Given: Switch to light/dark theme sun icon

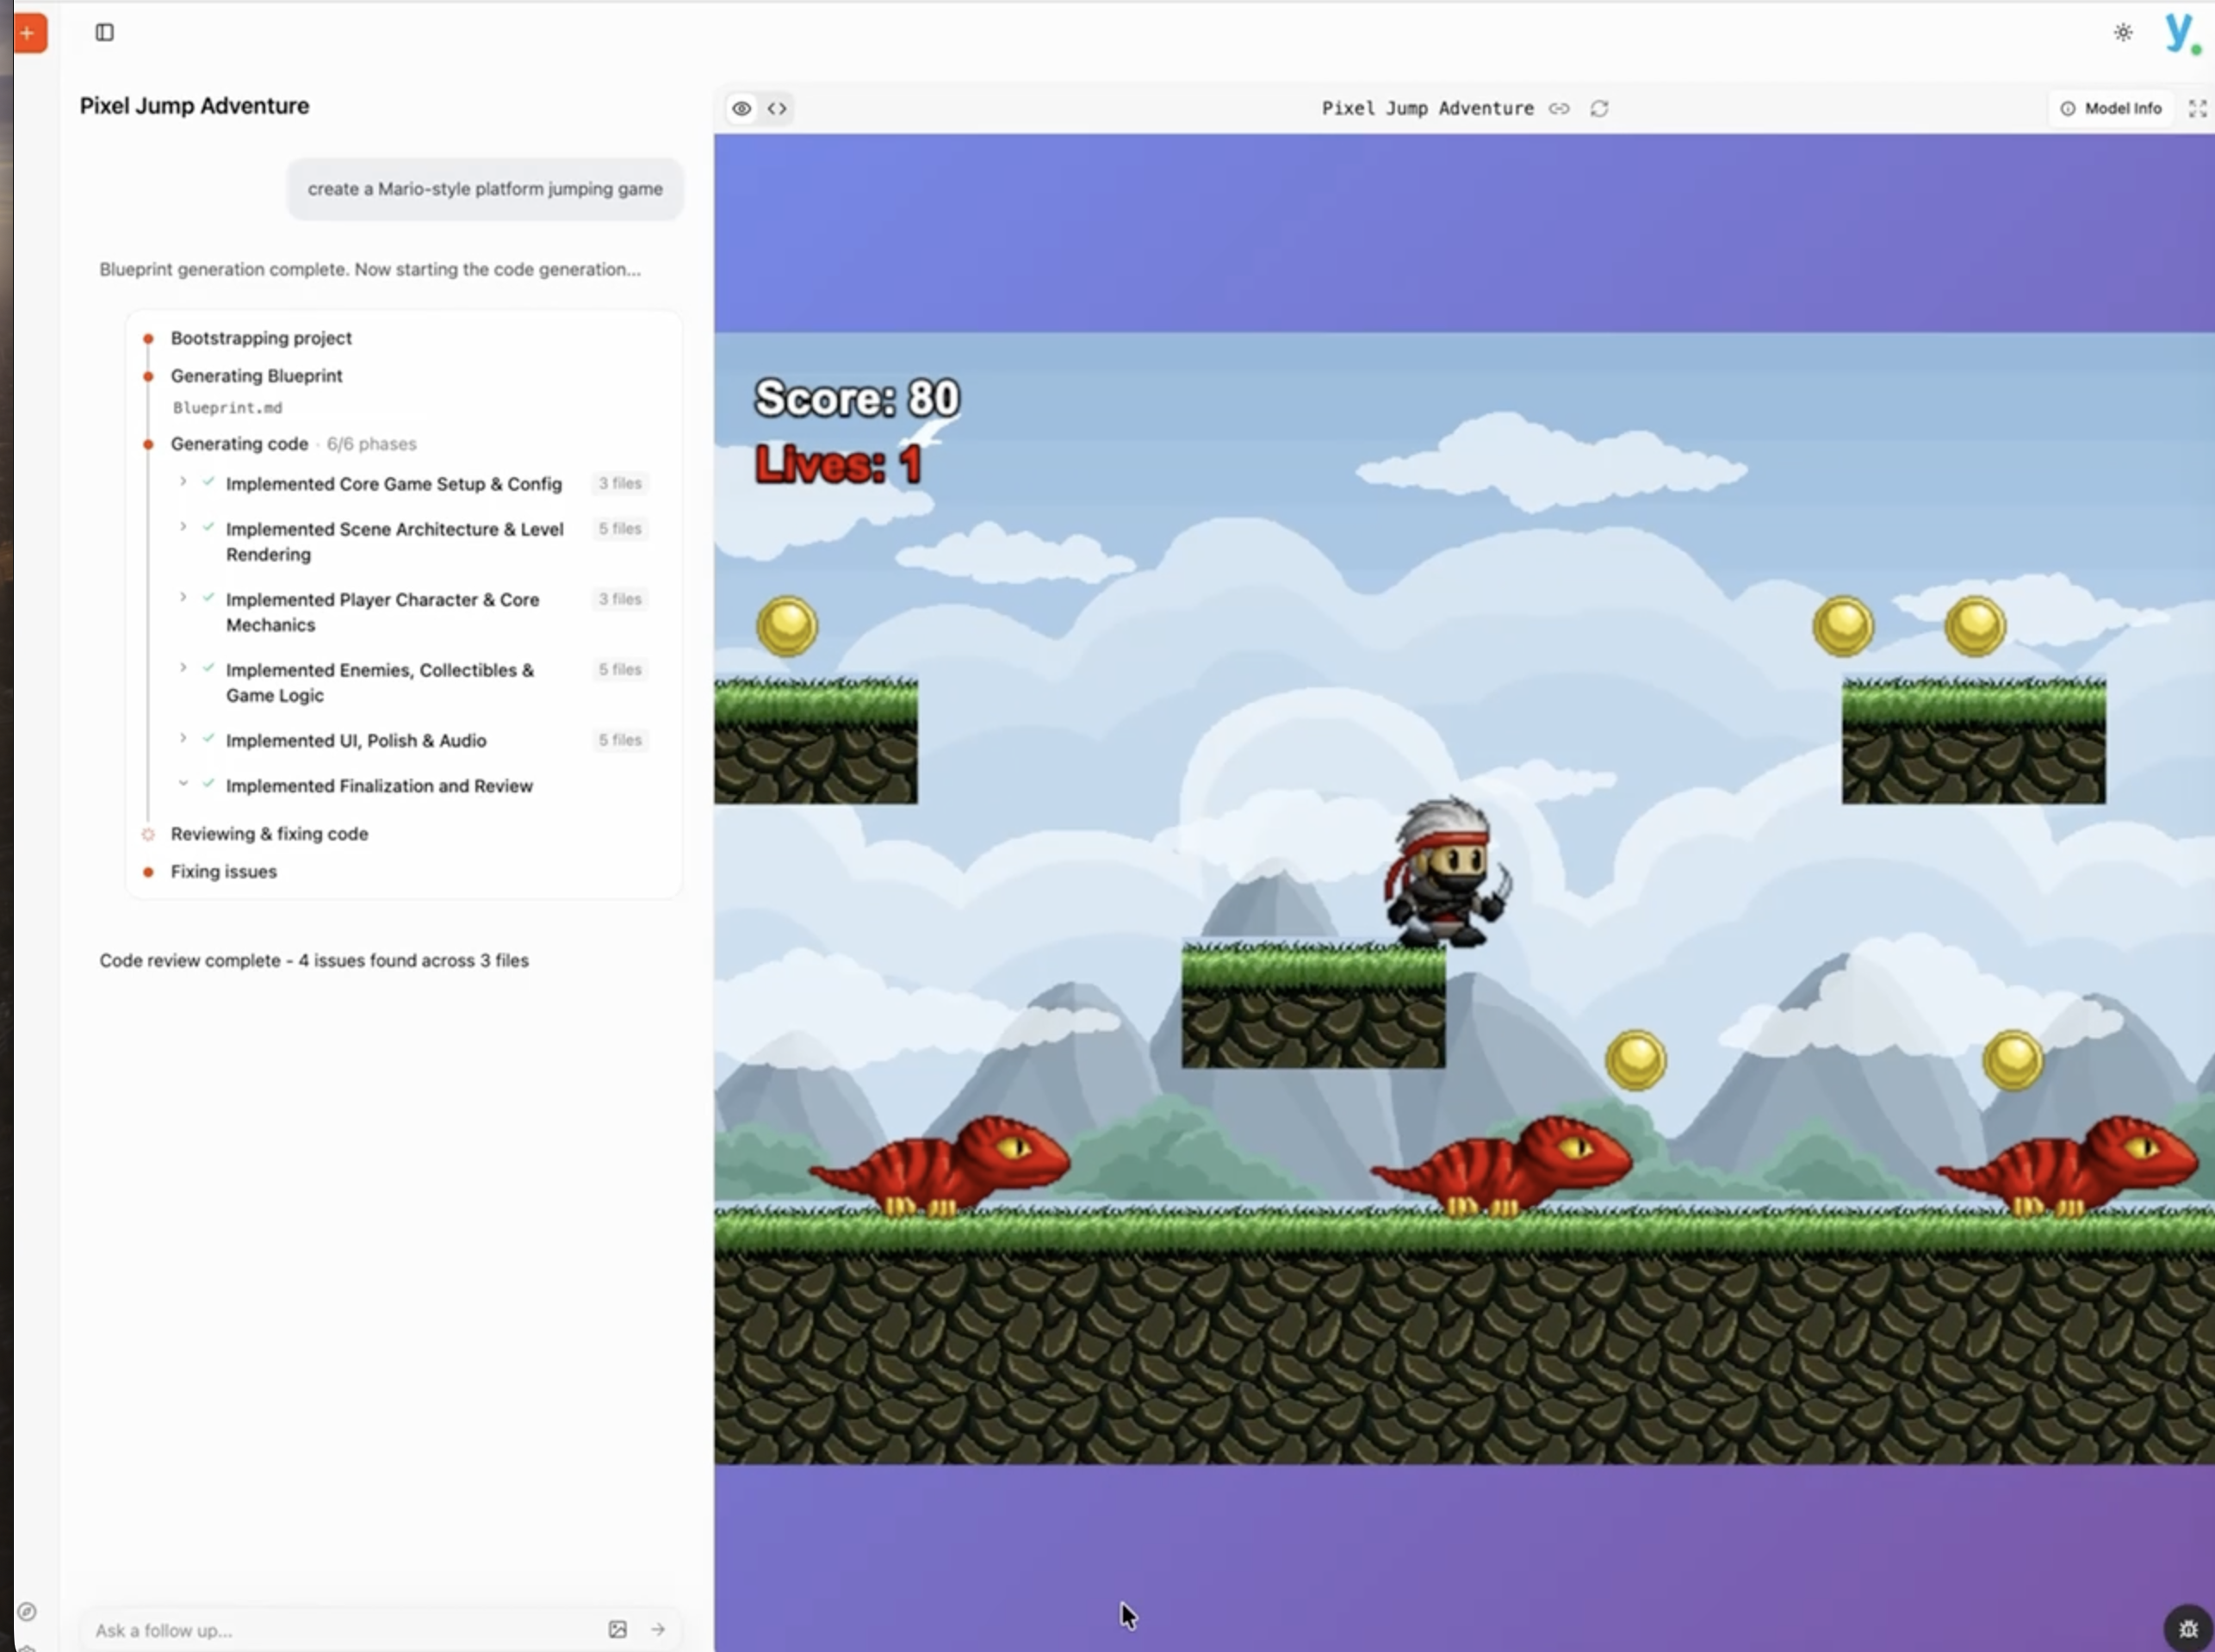Looking at the screenshot, I should click(2123, 33).
